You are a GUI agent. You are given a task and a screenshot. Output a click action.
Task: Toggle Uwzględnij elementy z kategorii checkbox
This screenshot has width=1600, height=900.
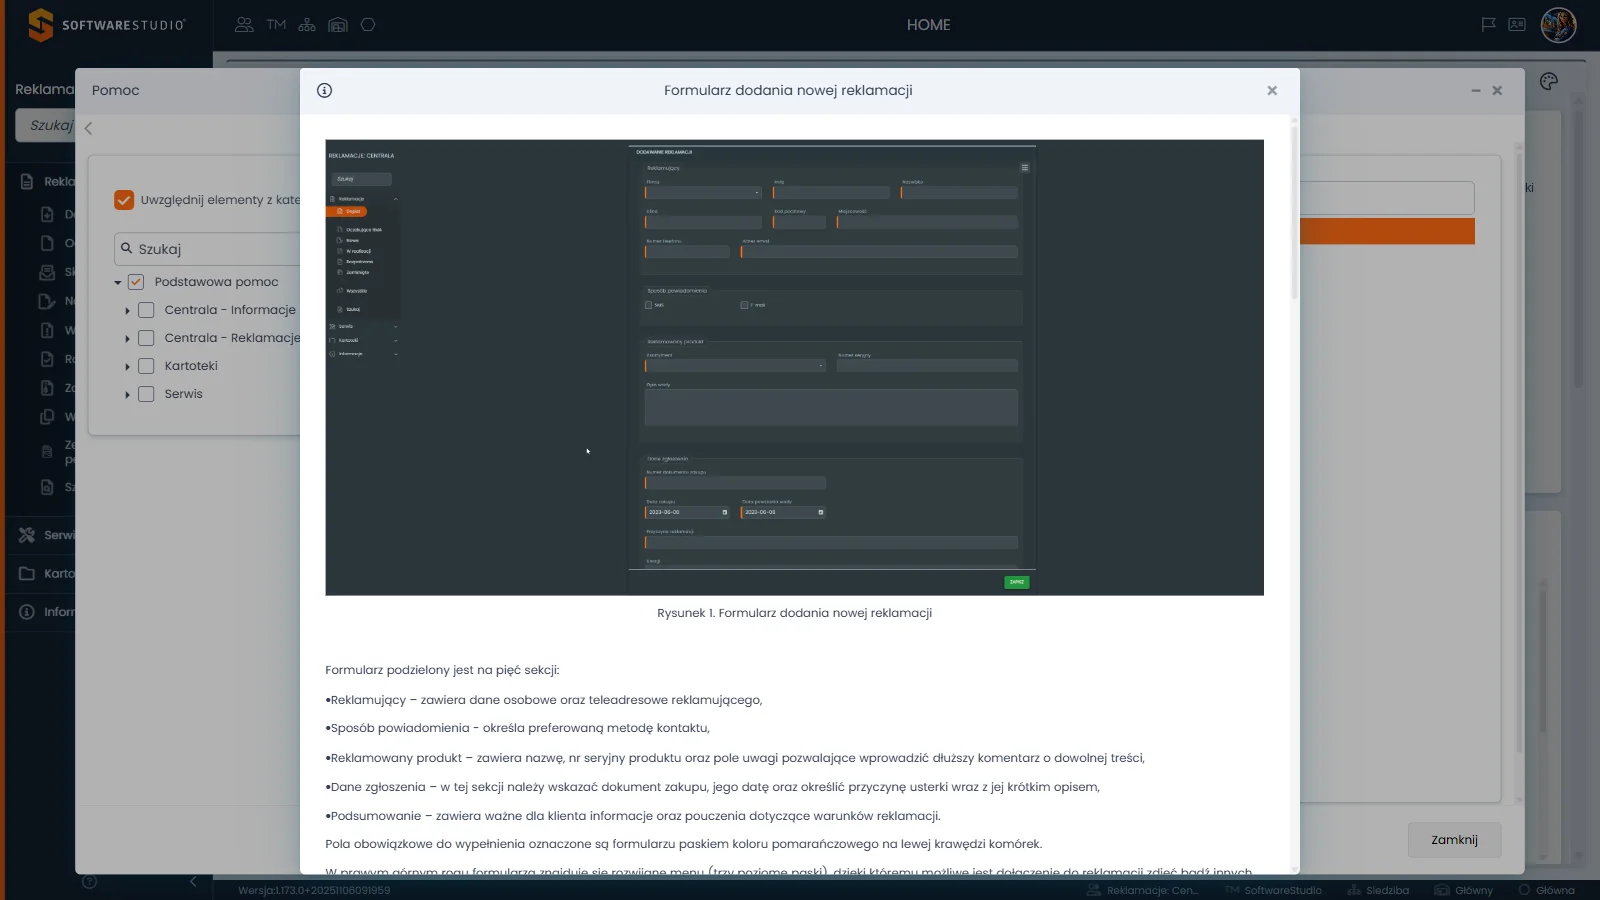(x=124, y=200)
